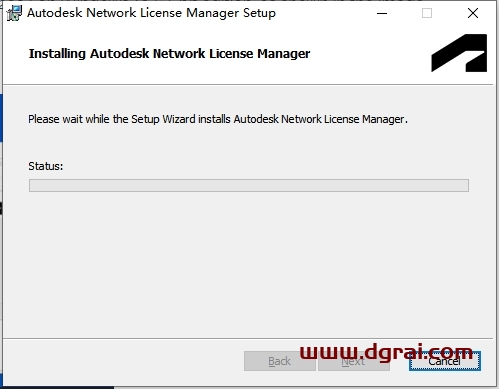Click the bold Installing Autodesk Network License Manager heading
The image size is (499, 389).
169,54
